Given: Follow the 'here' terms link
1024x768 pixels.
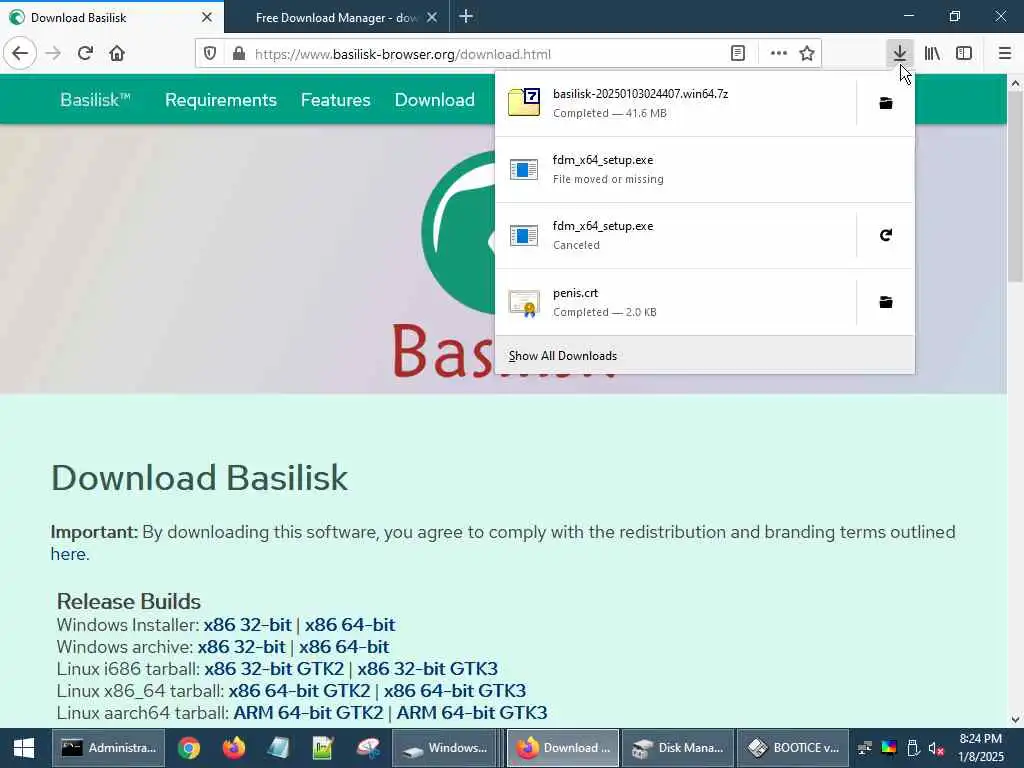Looking at the screenshot, I should (x=68, y=554).
